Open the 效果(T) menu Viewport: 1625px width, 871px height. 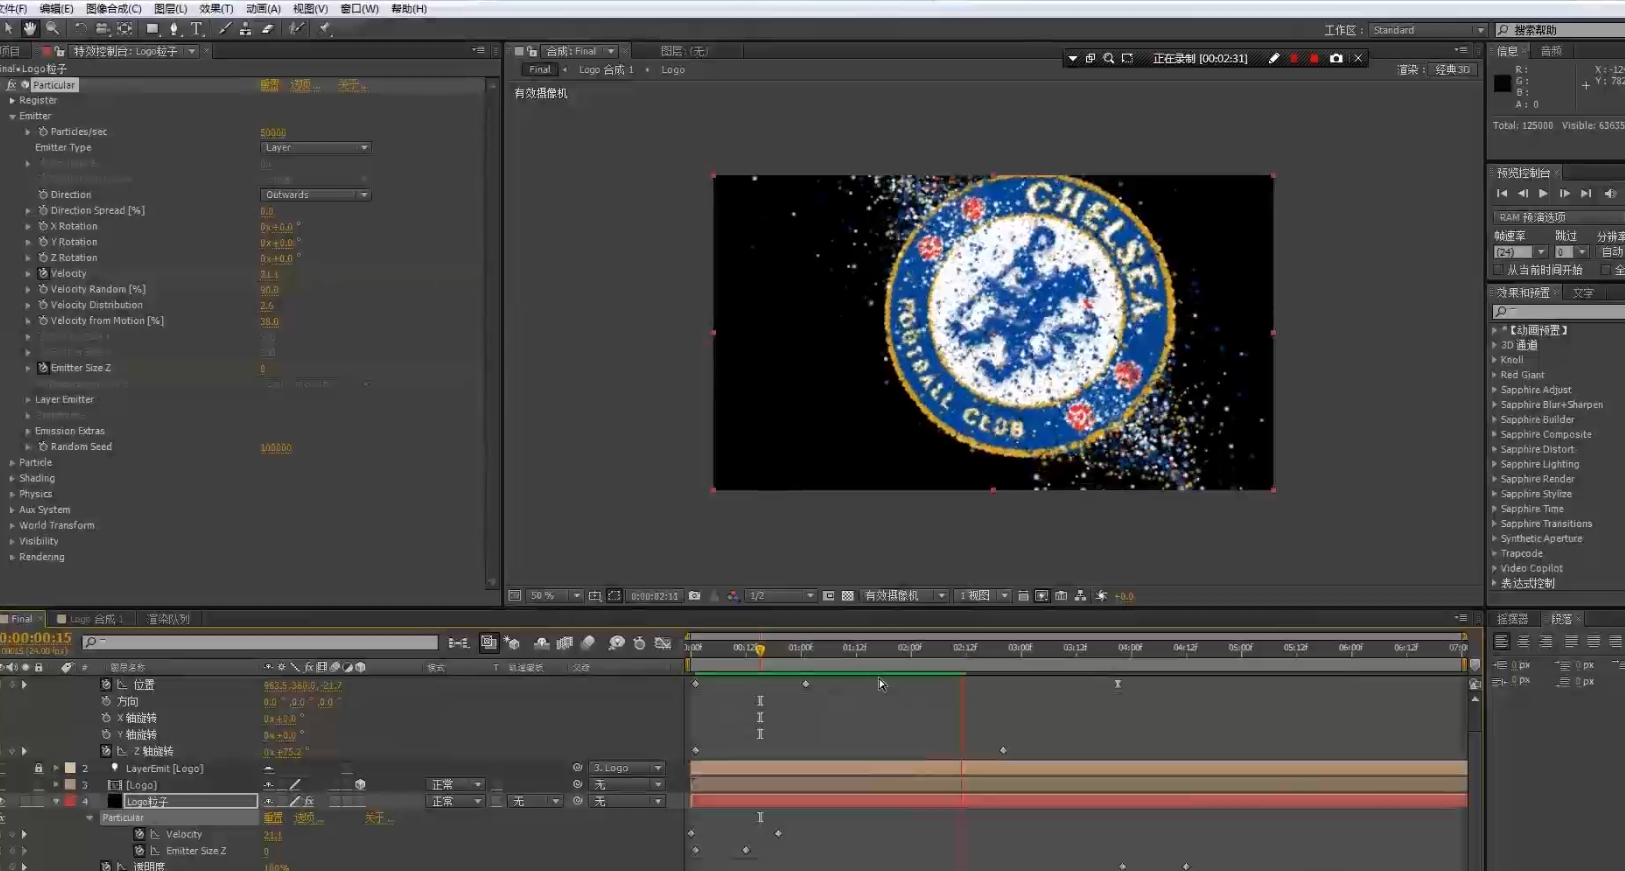(216, 8)
